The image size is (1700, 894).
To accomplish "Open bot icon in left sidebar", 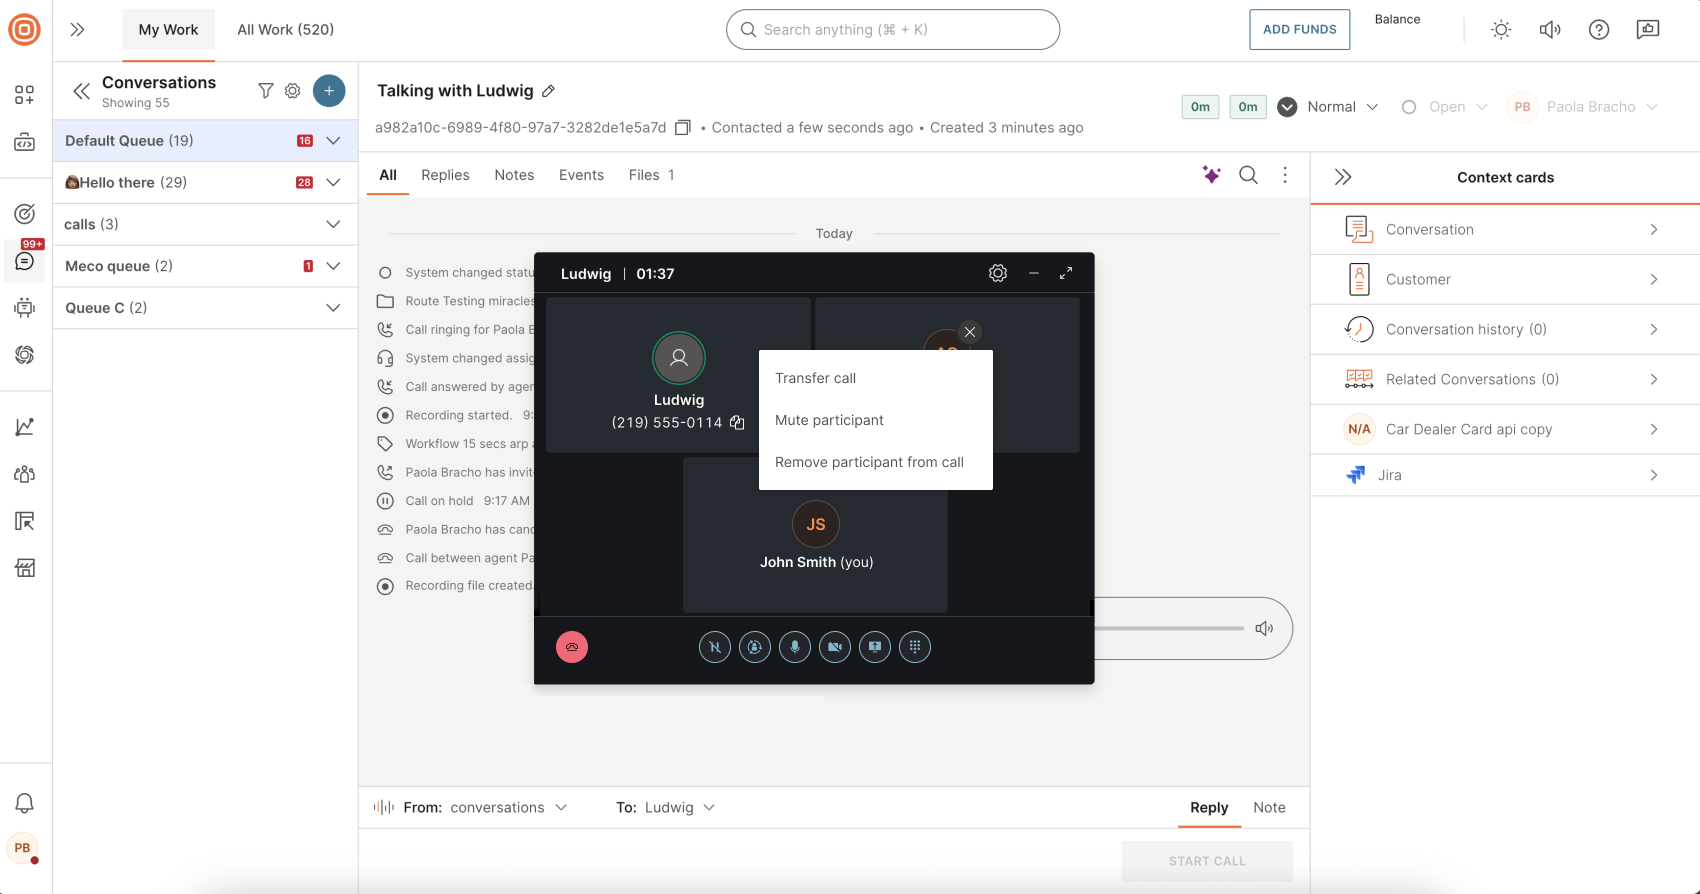I will (x=25, y=308).
